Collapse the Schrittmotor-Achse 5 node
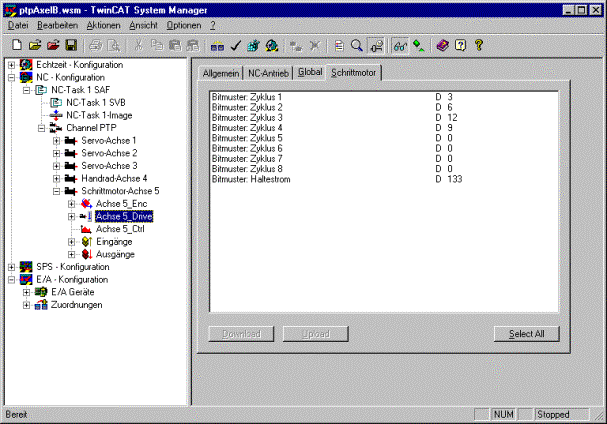Screen dimensions: 607x424 tap(57, 191)
